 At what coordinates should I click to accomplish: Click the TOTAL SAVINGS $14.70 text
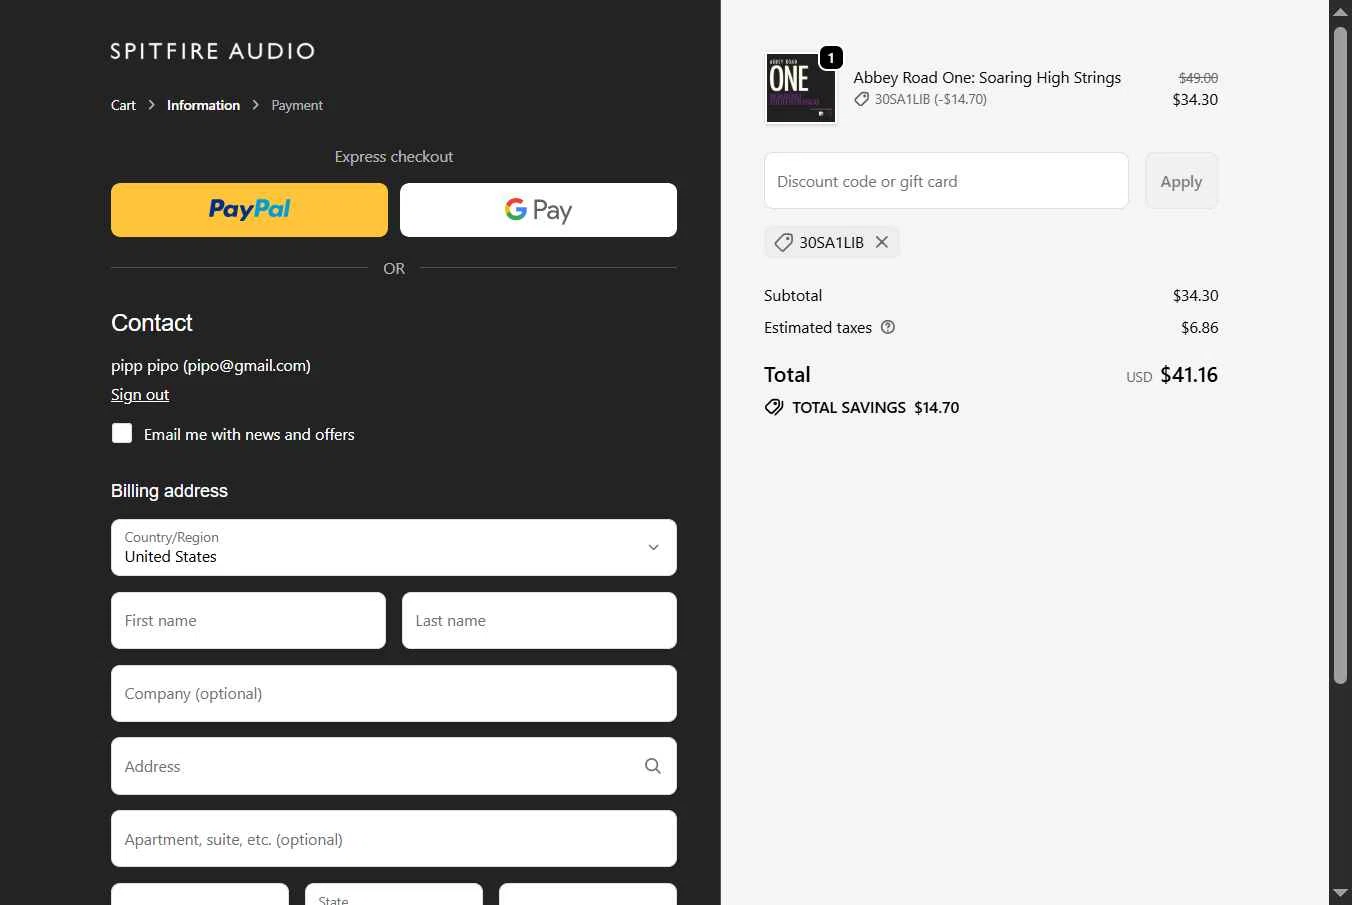(875, 407)
